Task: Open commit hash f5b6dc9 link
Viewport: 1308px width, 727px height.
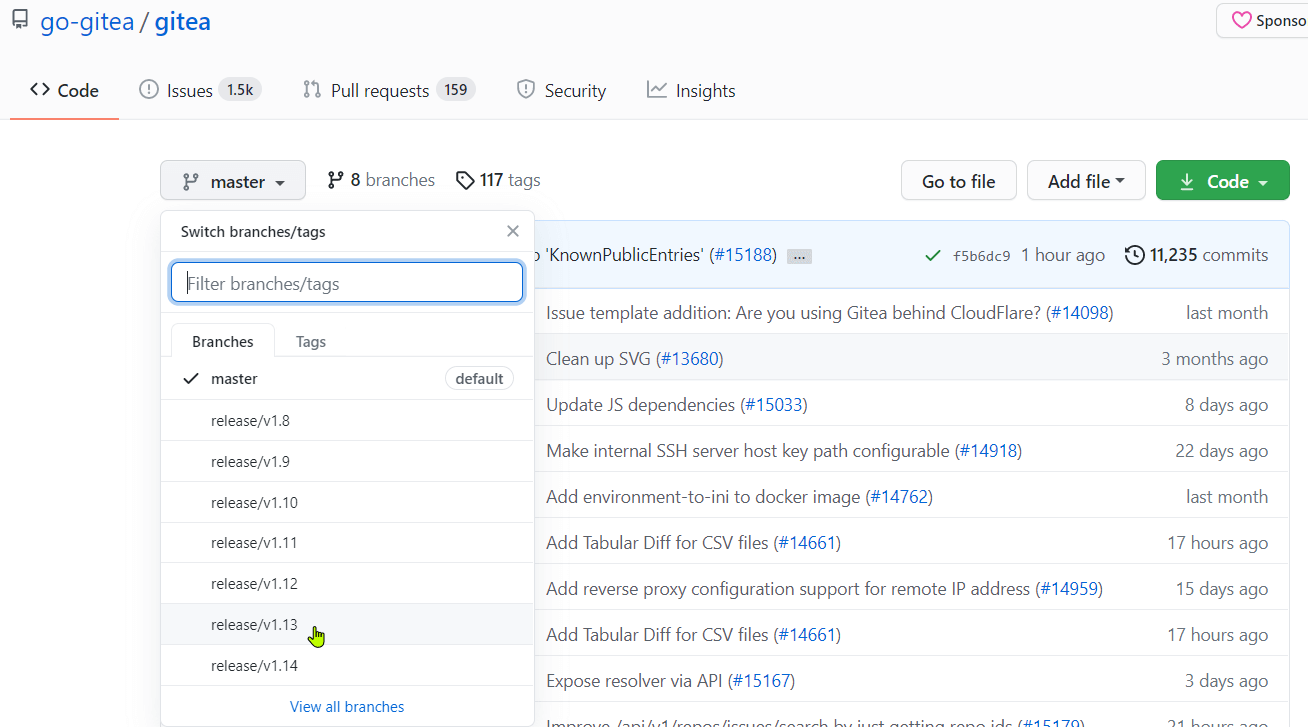Action: click(981, 256)
